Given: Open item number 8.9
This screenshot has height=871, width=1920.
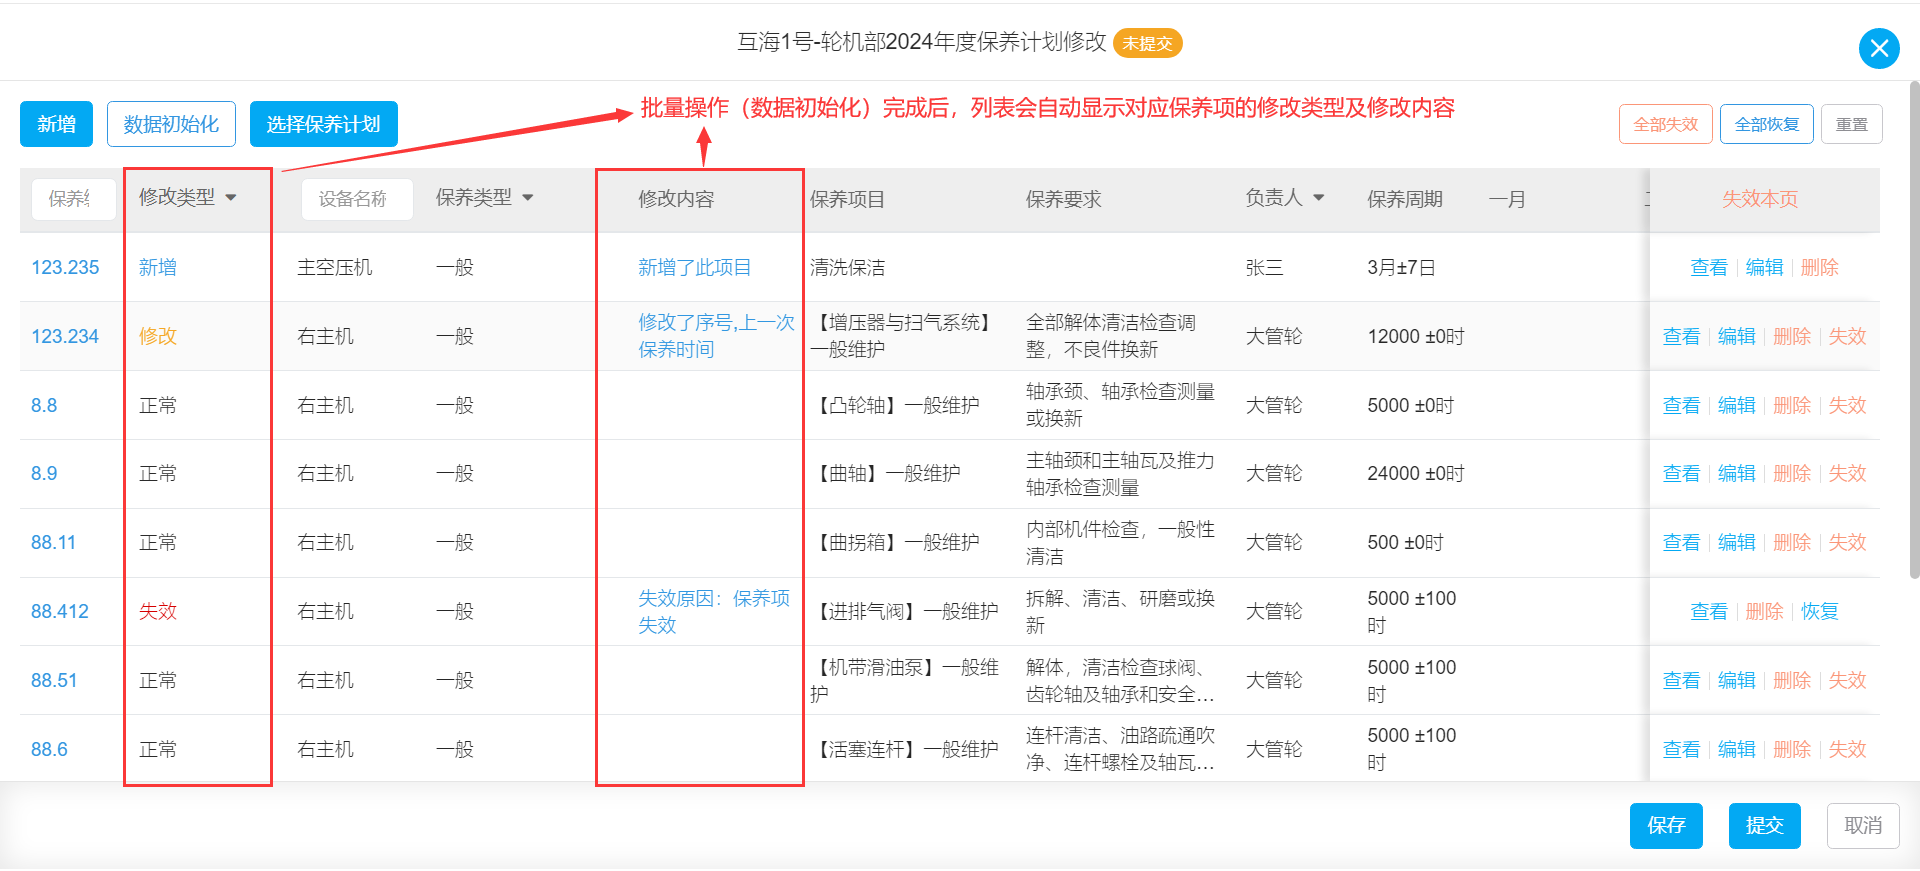Looking at the screenshot, I should pos(44,473).
